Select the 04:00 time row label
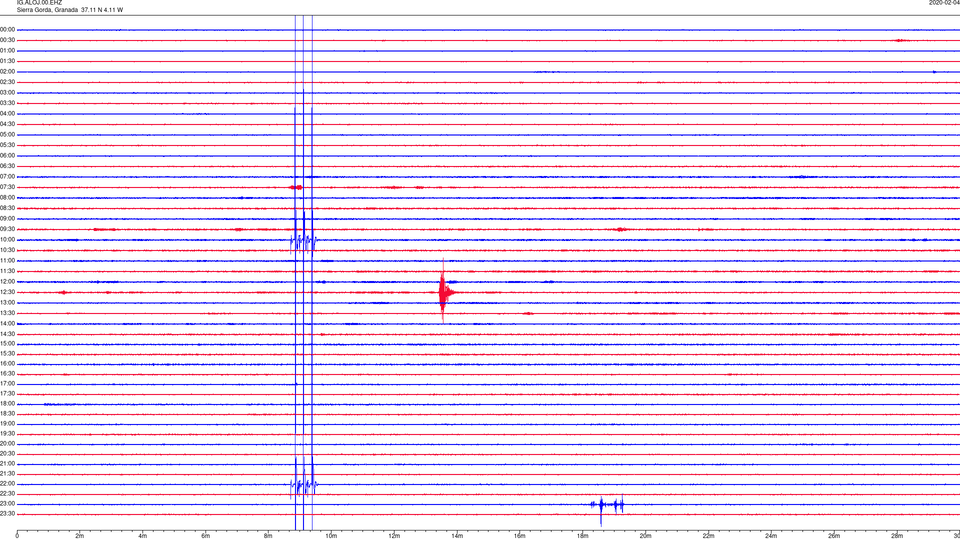This screenshot has width=960, height=540. point(7,113)
